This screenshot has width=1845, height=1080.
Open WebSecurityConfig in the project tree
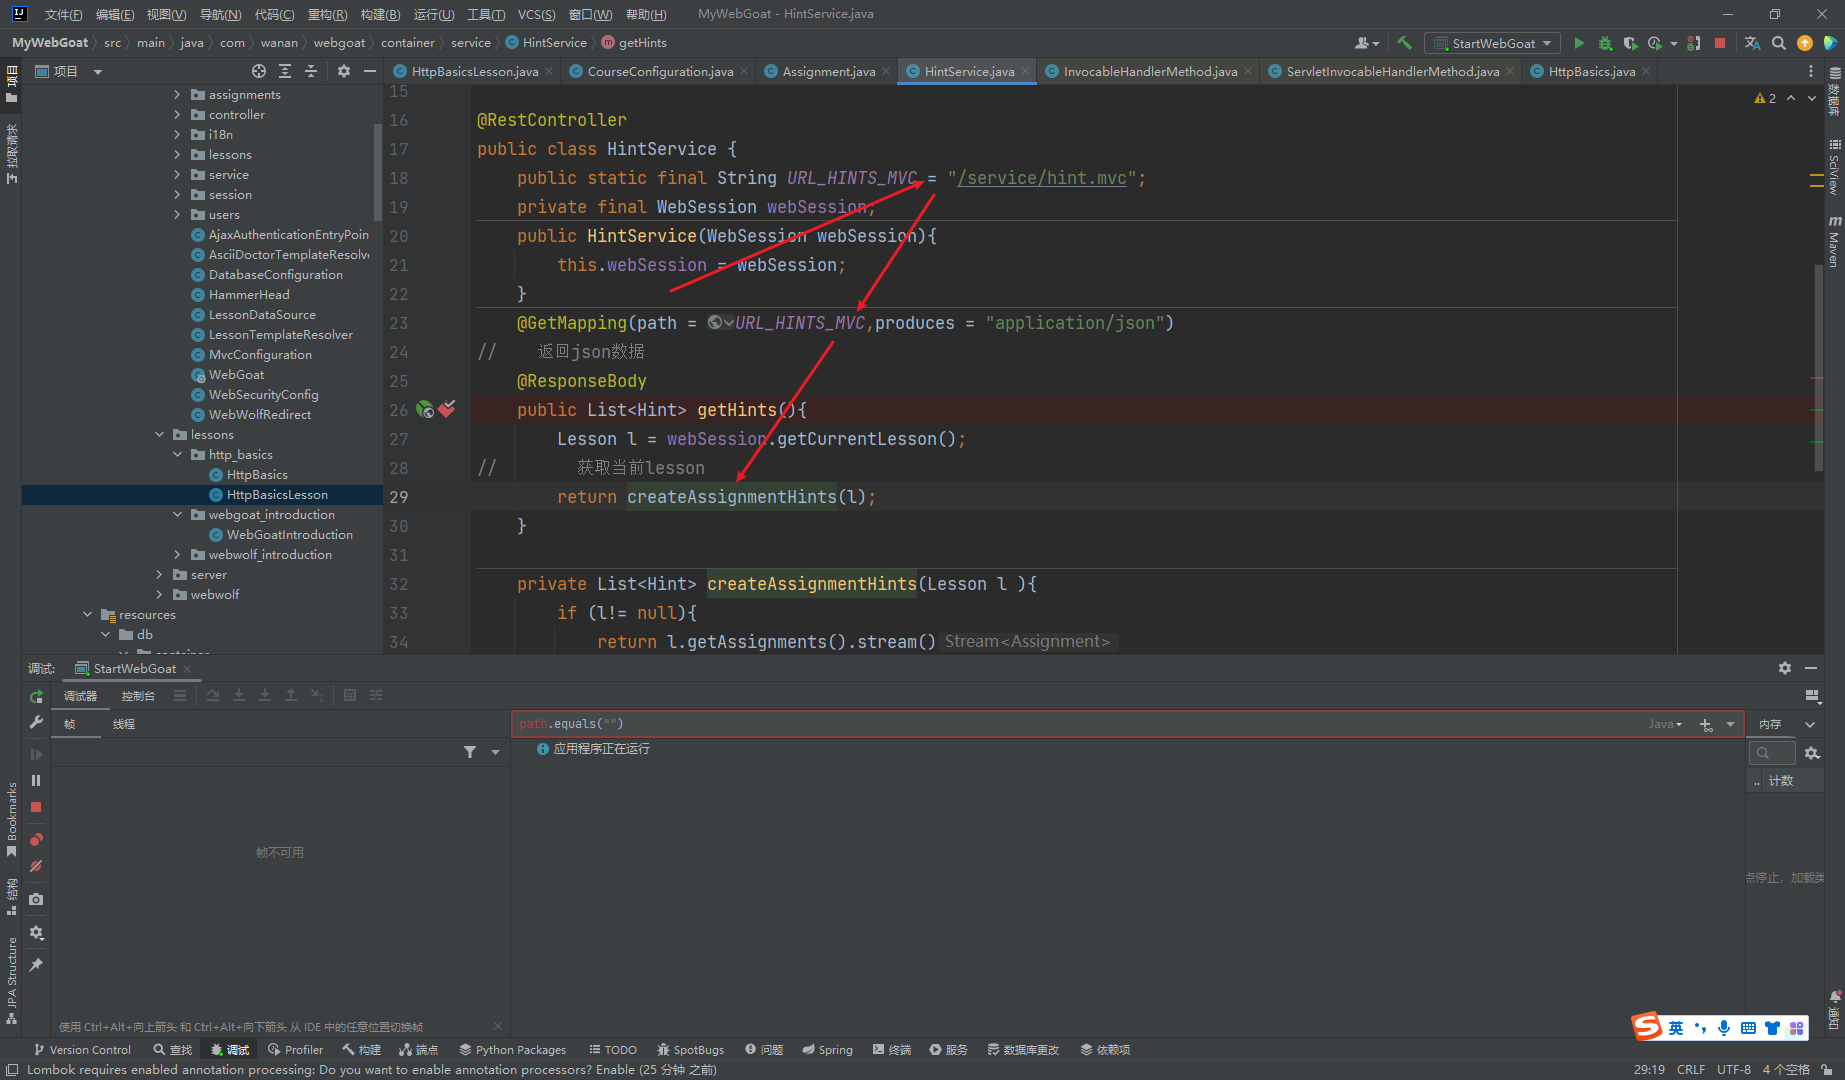(x=263, y=394)
